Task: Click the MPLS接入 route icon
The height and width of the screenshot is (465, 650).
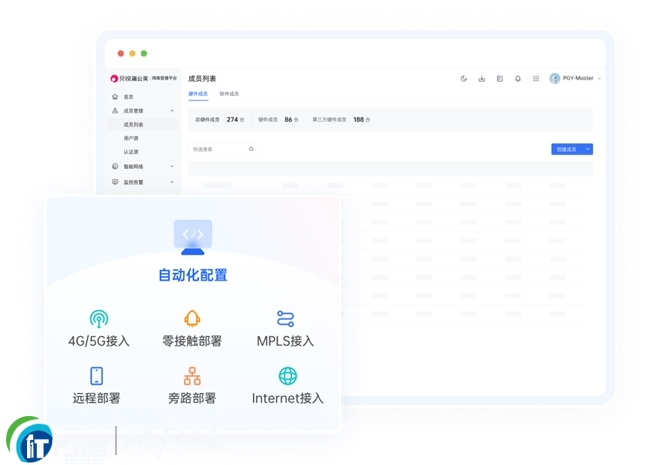Action: [285, 319]
